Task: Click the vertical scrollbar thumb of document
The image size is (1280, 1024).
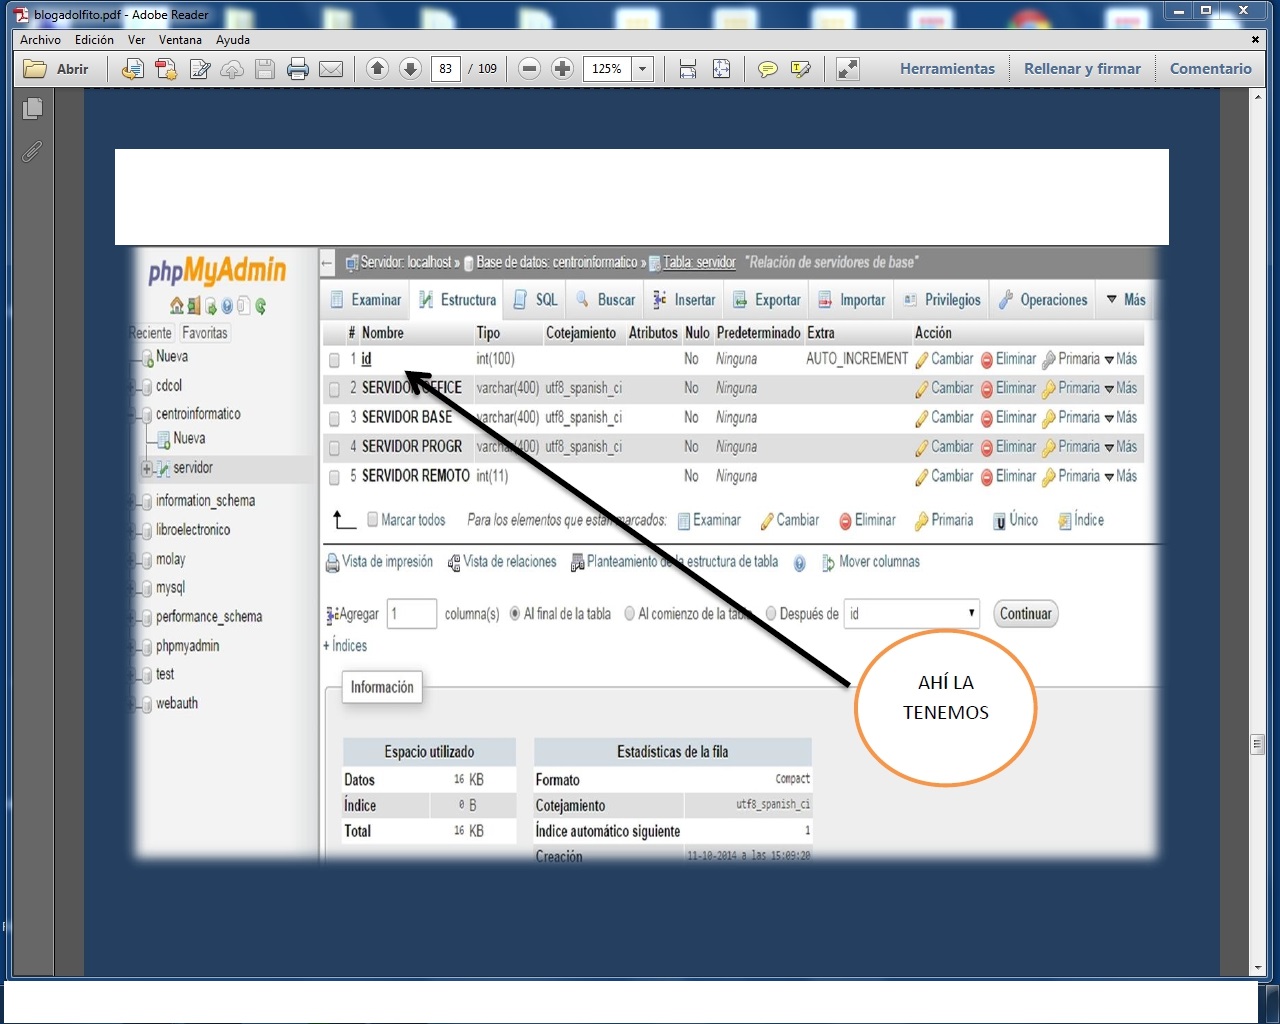Action: [1258, 744]
